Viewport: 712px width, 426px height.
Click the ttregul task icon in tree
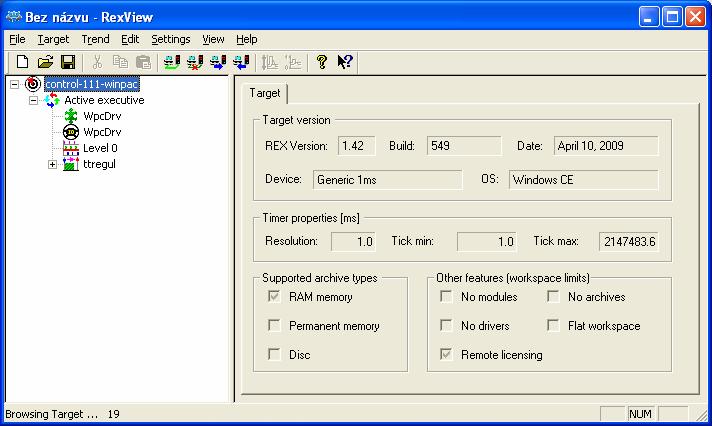[x=71, y=164]
